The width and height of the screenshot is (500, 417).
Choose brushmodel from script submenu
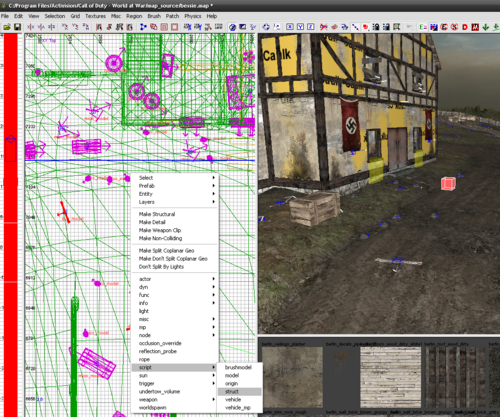239,367
